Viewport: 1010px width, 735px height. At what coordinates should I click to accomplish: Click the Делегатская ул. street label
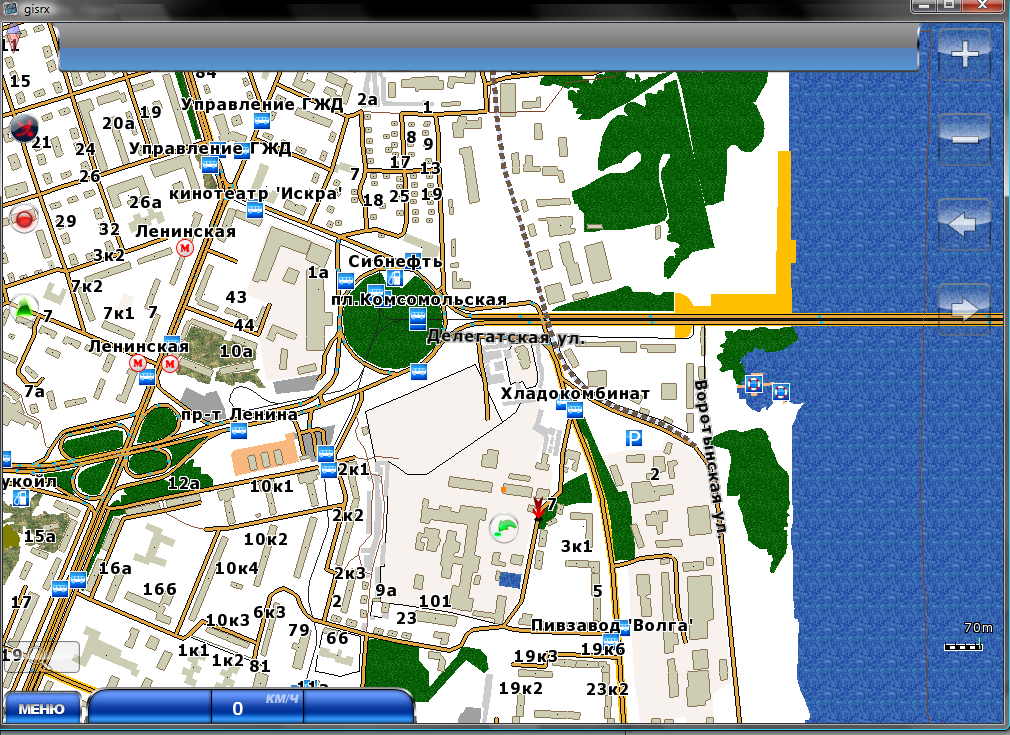click(506, 337)
